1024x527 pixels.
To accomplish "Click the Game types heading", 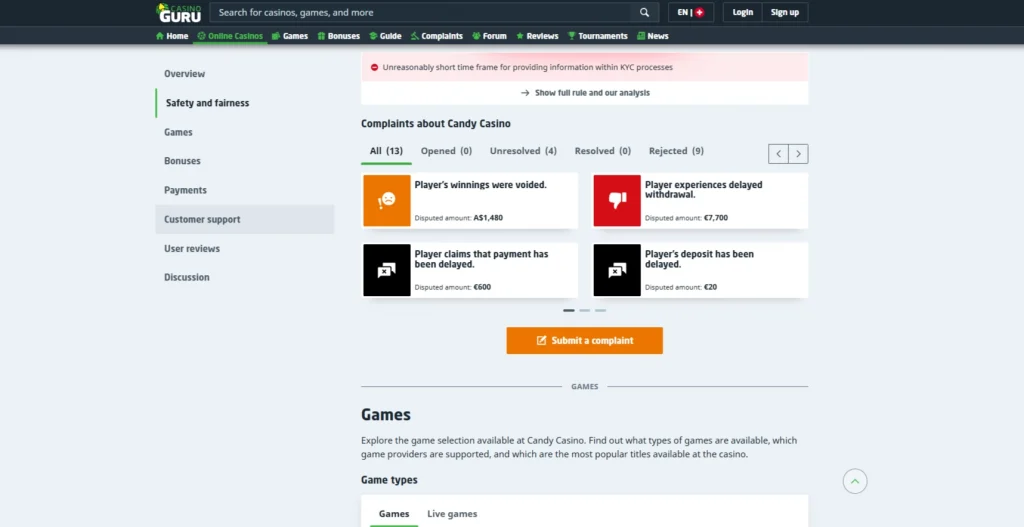I will click(x=389, y=480).
